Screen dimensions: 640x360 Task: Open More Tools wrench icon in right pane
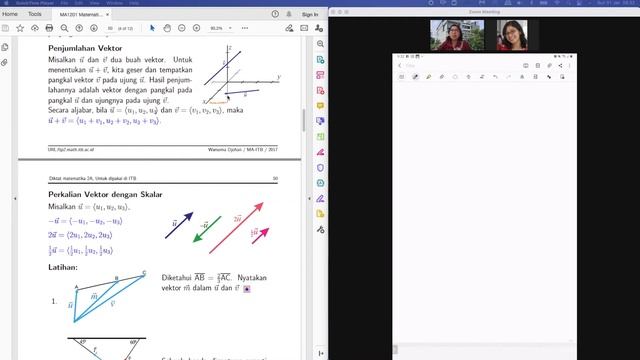pyautogui.click(x=320, y=230)
